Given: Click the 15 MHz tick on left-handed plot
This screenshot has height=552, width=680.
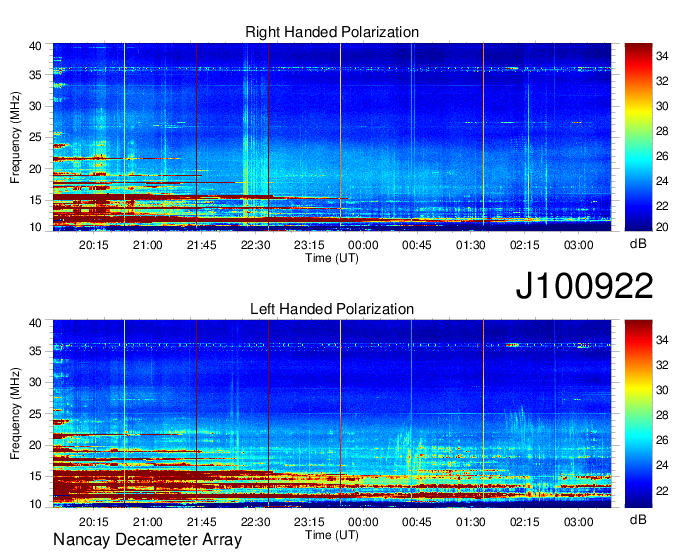Looking at the screenshot, I should click(x=35, y=477).
